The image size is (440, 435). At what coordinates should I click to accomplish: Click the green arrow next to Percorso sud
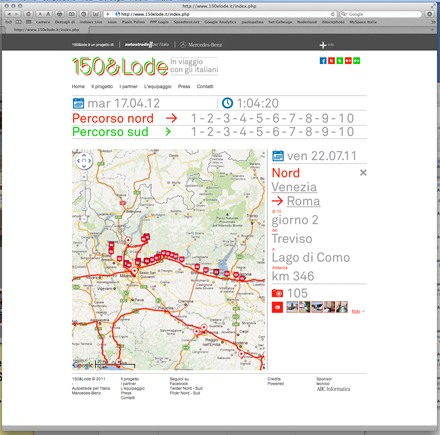168,132
